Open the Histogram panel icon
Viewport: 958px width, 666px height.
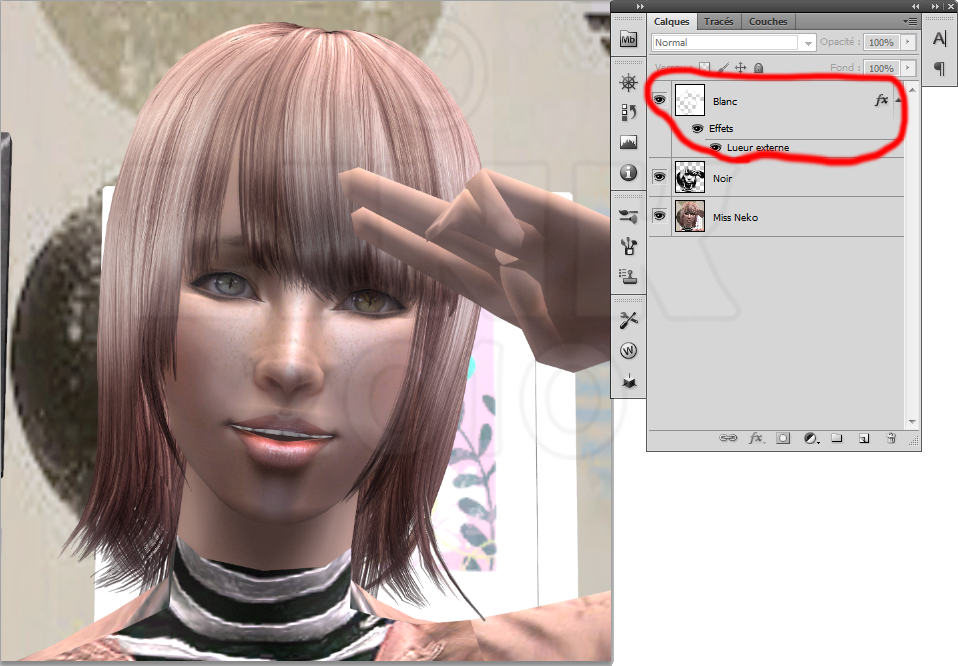628,143
